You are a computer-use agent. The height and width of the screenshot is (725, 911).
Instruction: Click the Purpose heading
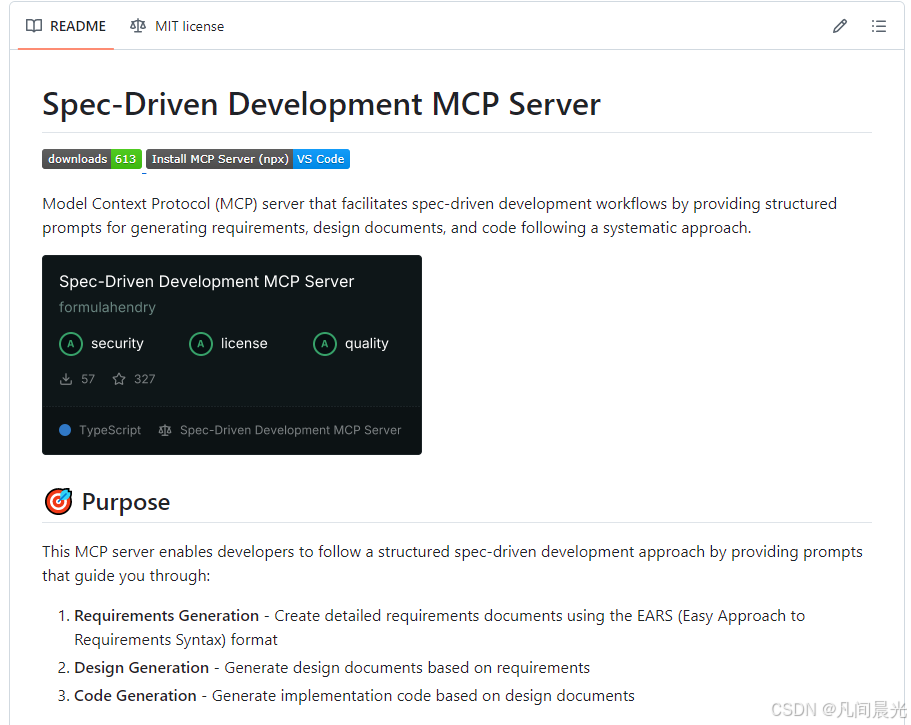click(x=125, y=502)
